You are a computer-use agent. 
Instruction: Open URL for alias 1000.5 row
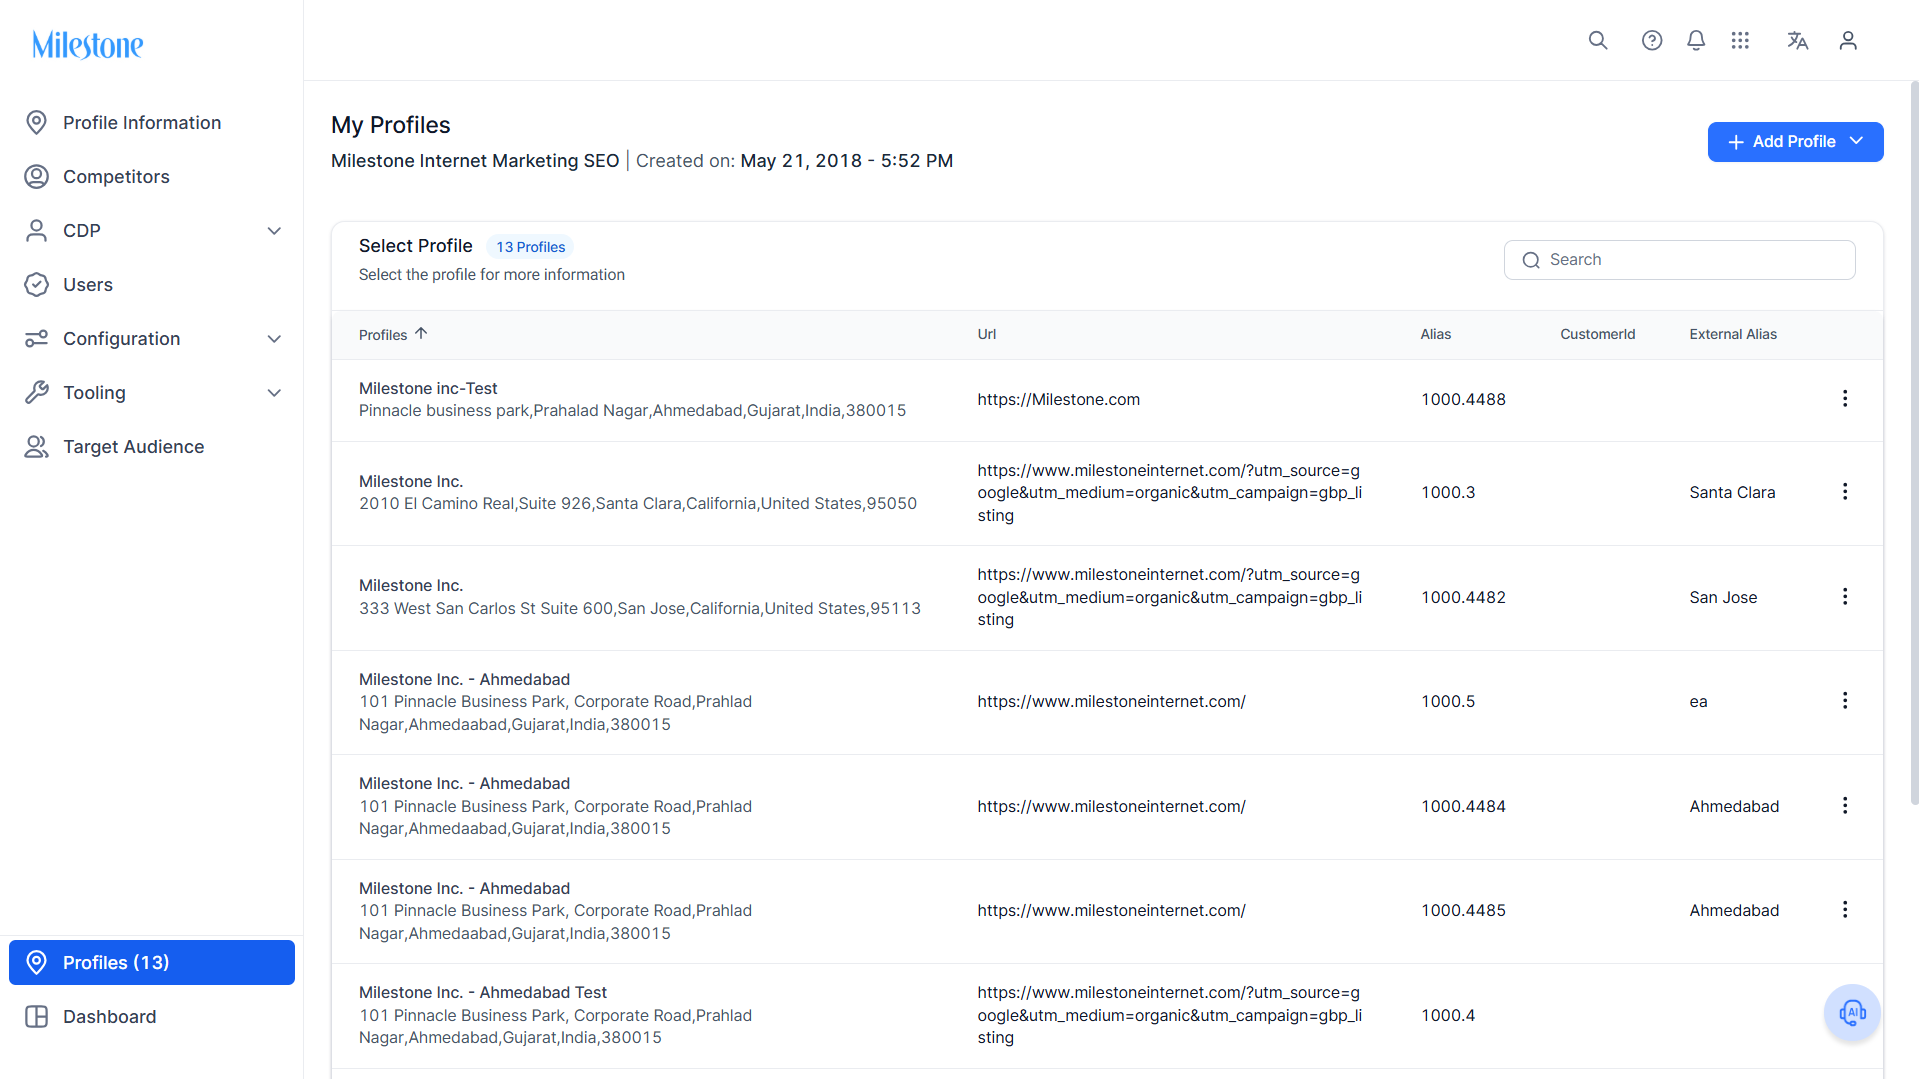coord(1111,702)
